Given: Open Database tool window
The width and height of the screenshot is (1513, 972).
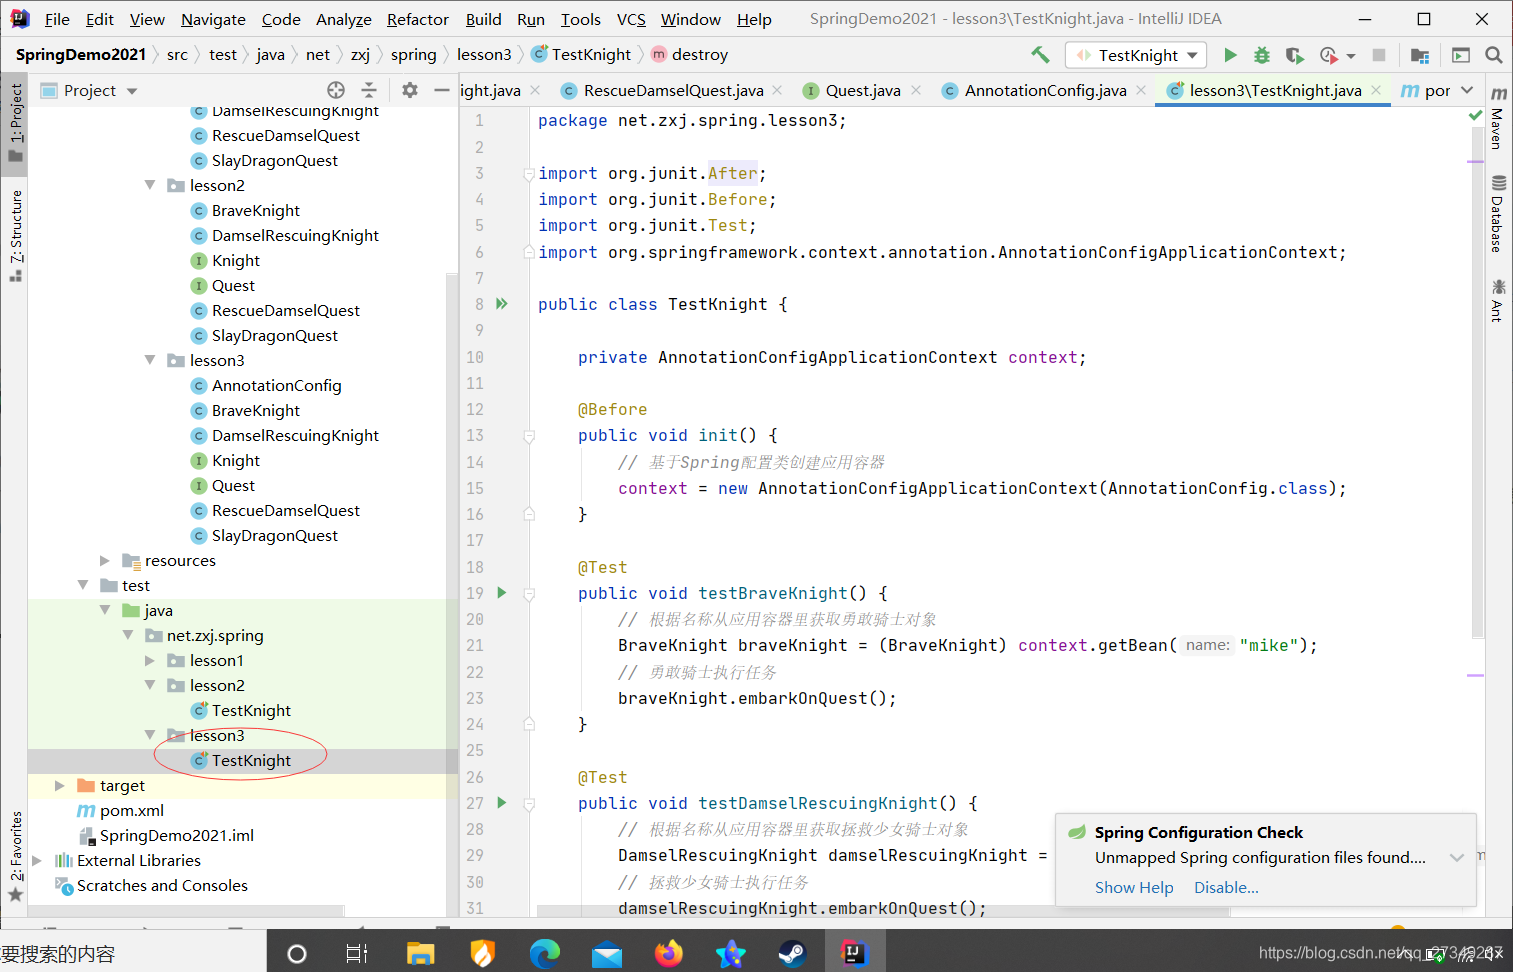Looking at the screenshot, I should point(1498,214).
